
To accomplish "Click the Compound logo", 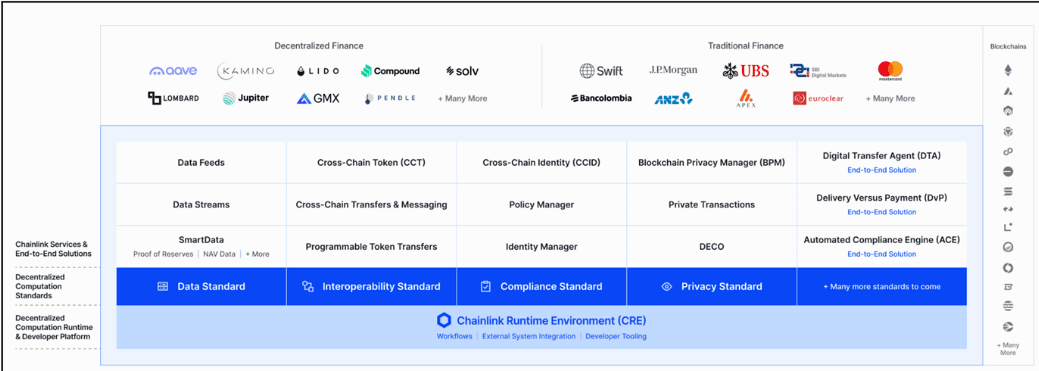I will point(390,71).
